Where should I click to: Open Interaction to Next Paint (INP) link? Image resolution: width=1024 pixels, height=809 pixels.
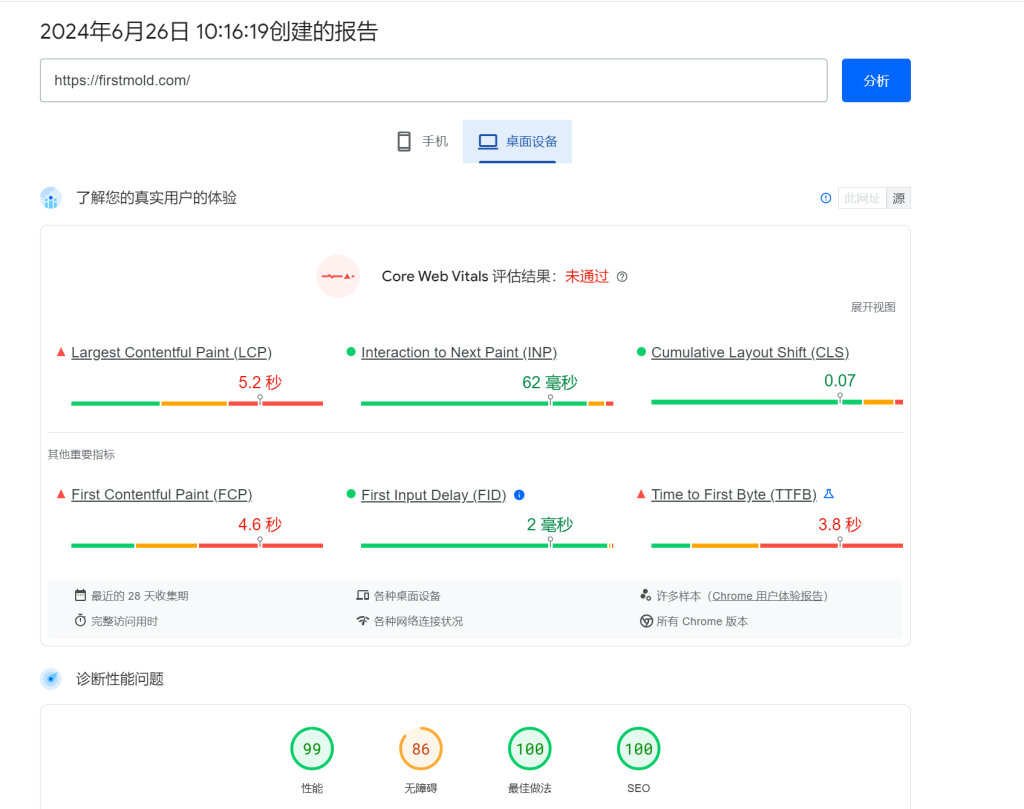coord(459,352)
